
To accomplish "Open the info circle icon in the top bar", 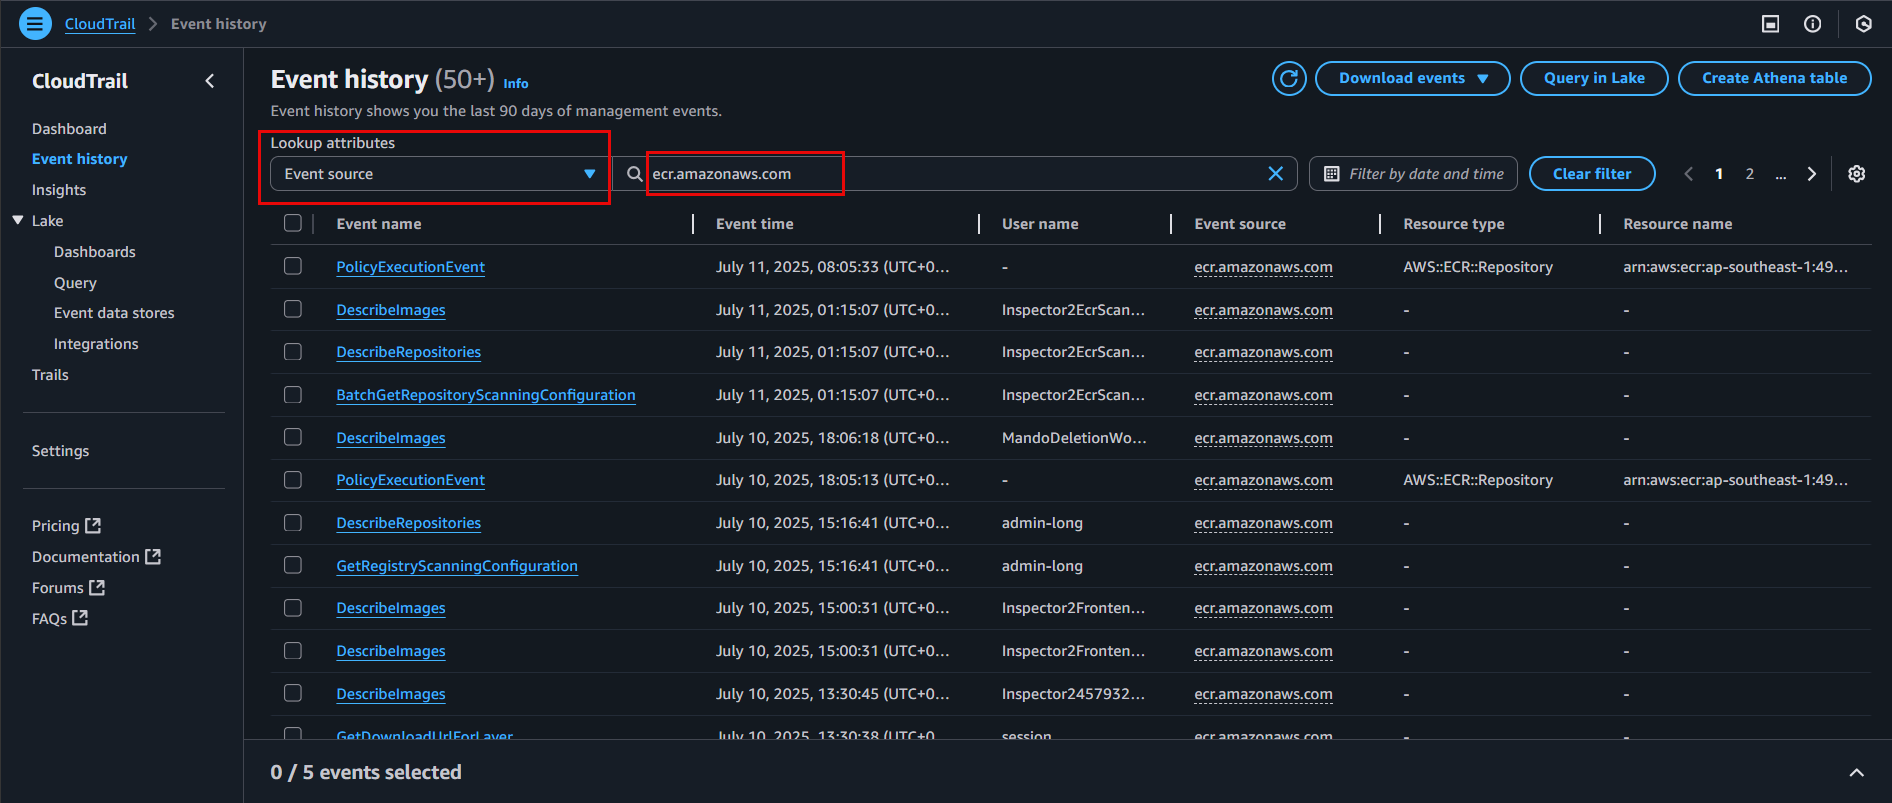I will pos(1812,24).
